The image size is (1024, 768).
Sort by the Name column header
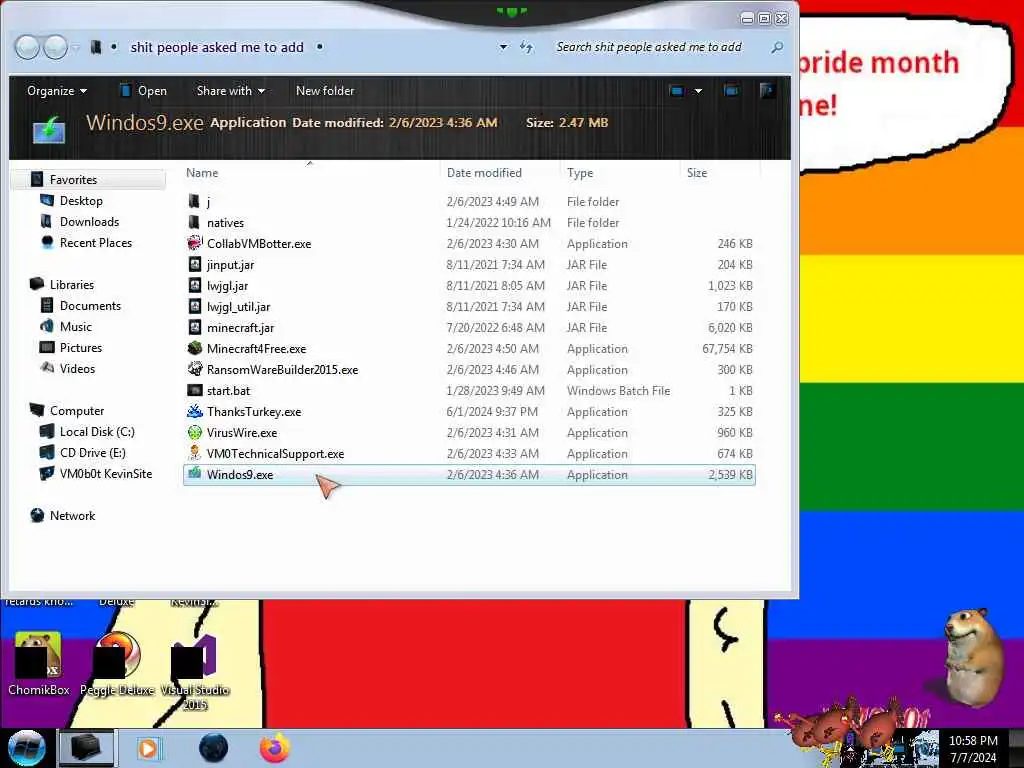point(310,172)
